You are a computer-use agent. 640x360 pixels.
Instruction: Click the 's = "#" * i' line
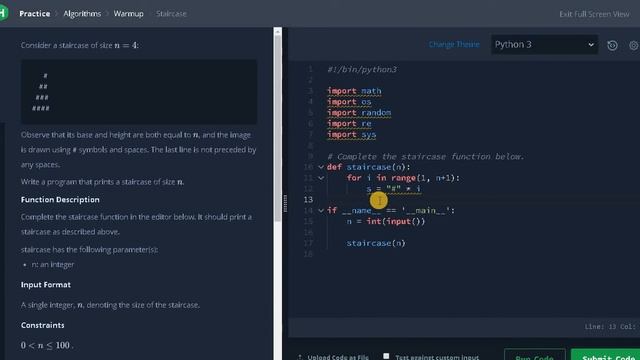click(x=393, y=189)
